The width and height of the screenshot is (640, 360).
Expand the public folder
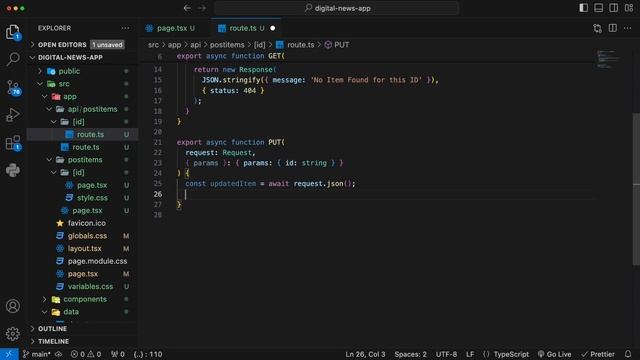(x=82, y=71)
